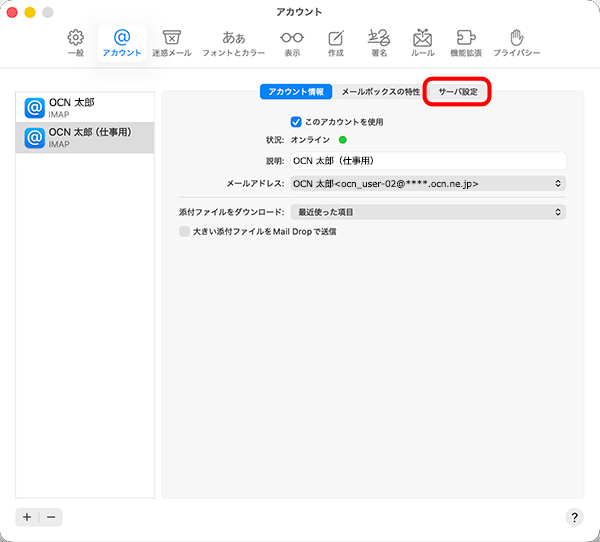This screenshot has width=600, height=542.
Task: Open the 機能拡張 extensions pane
Action: (x=466, y=42)
